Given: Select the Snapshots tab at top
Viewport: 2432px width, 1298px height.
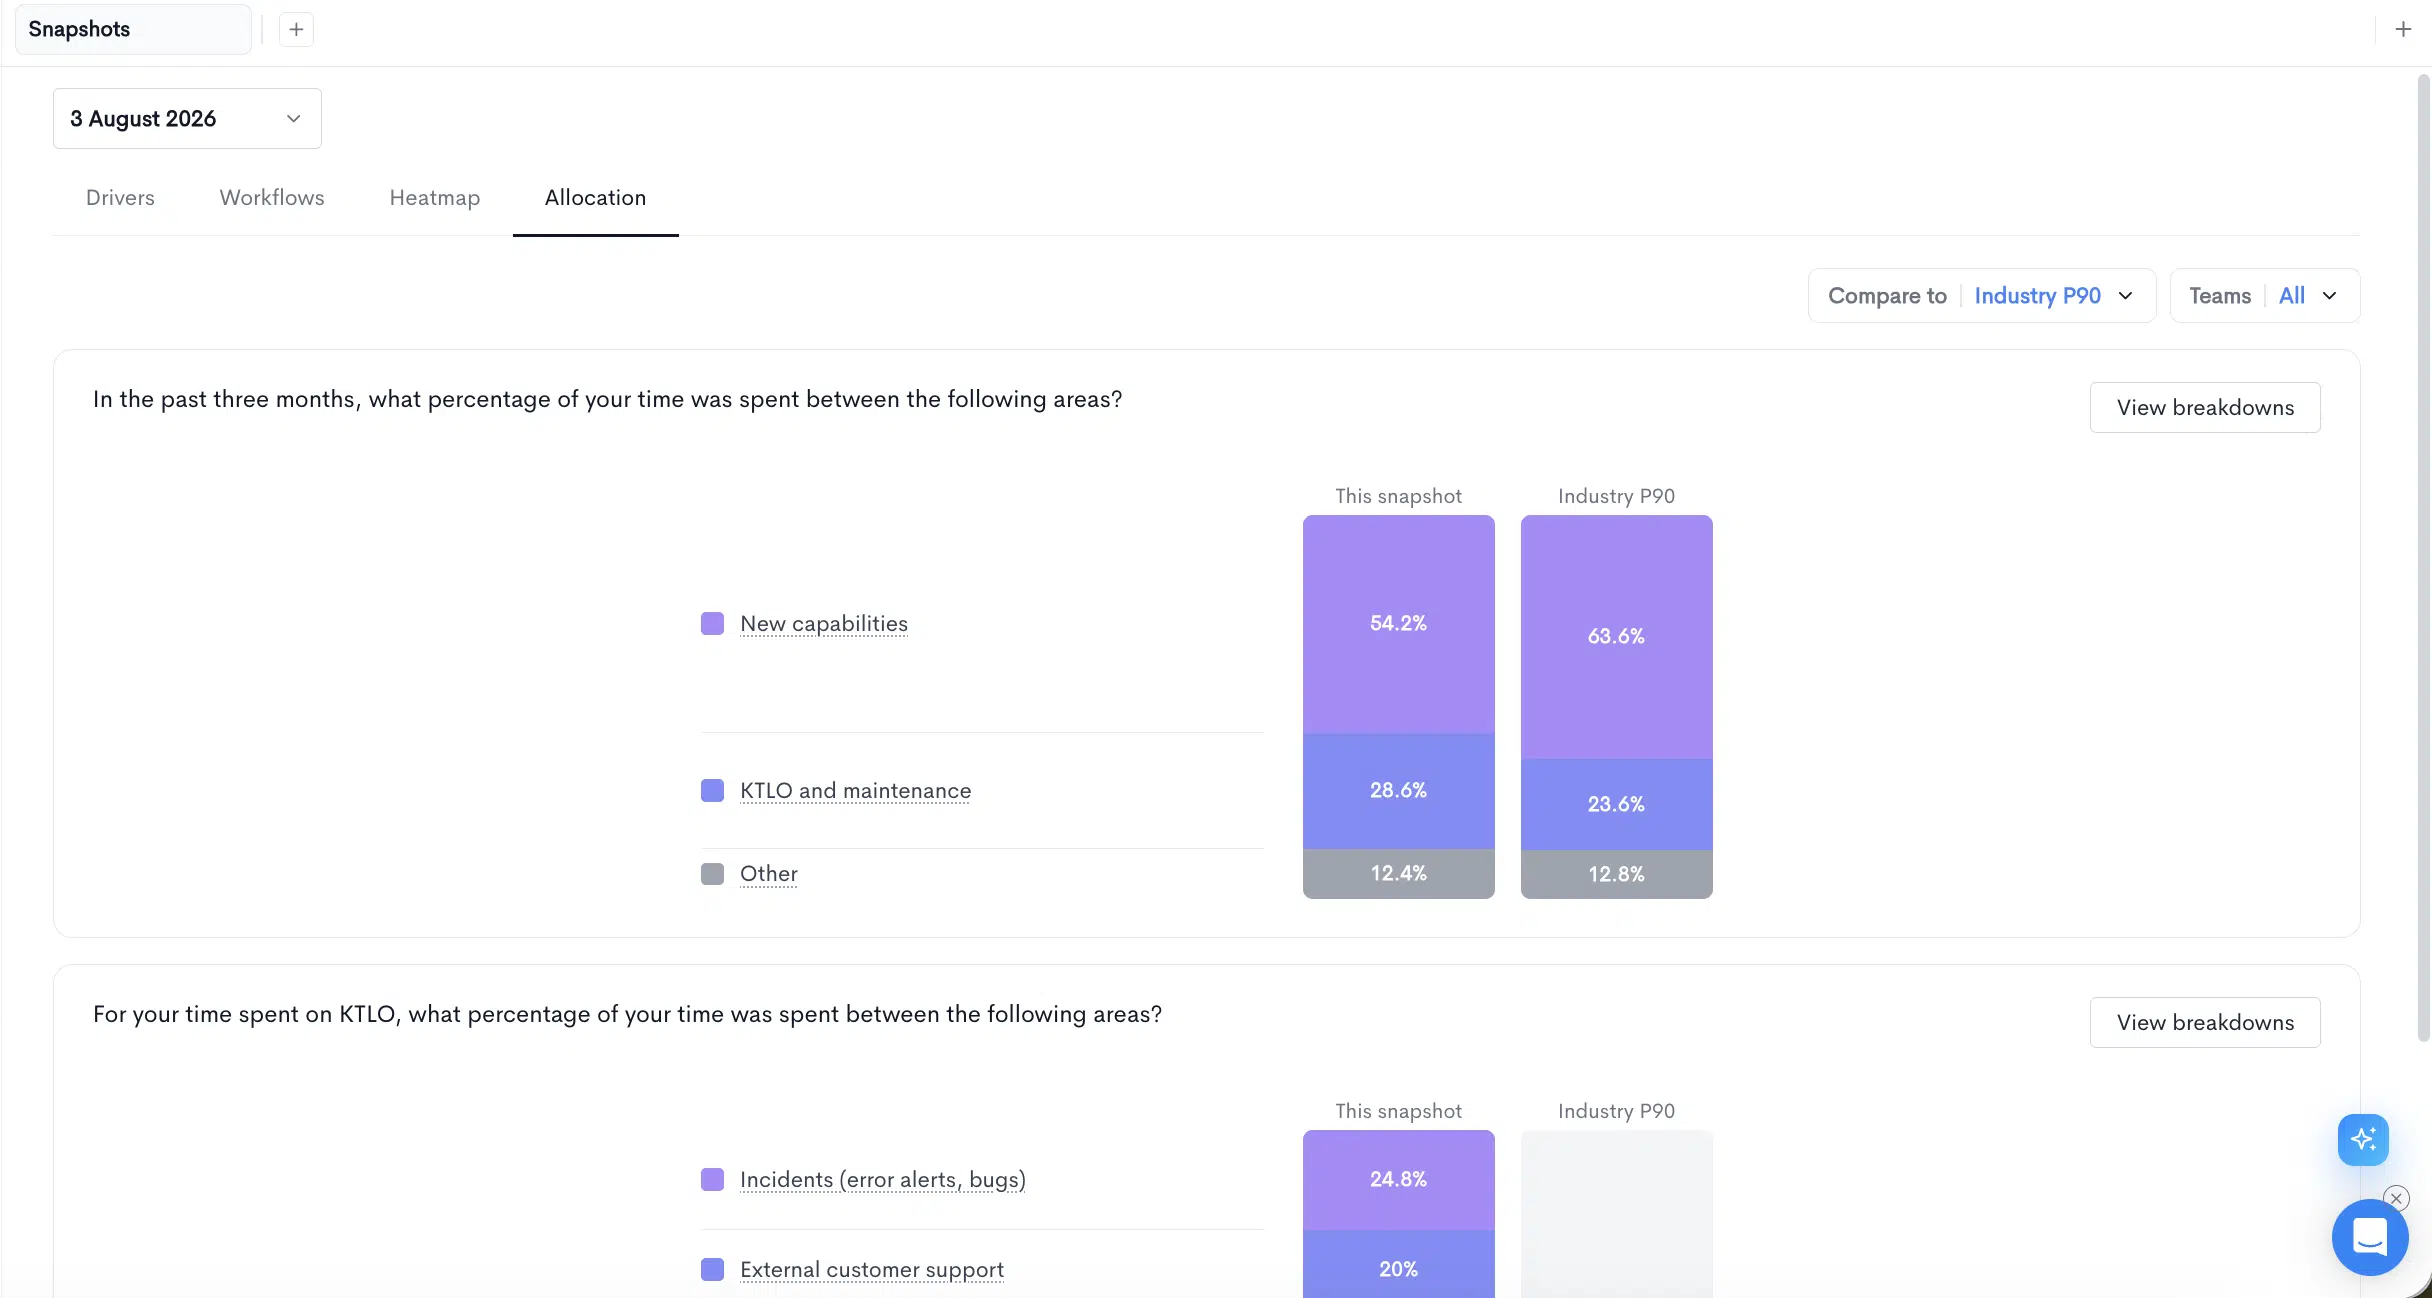Looking at the screenshot, I should pos(133,29).
